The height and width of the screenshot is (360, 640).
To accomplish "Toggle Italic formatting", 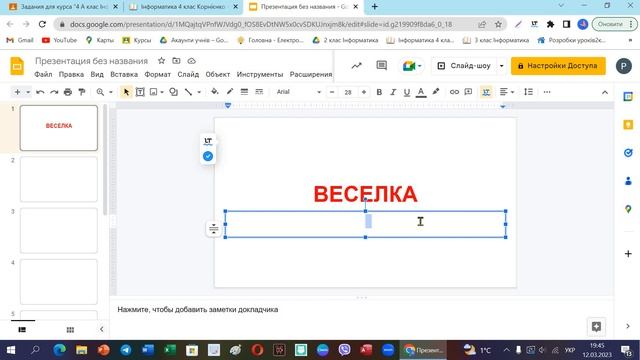I will tap(393, 92).
